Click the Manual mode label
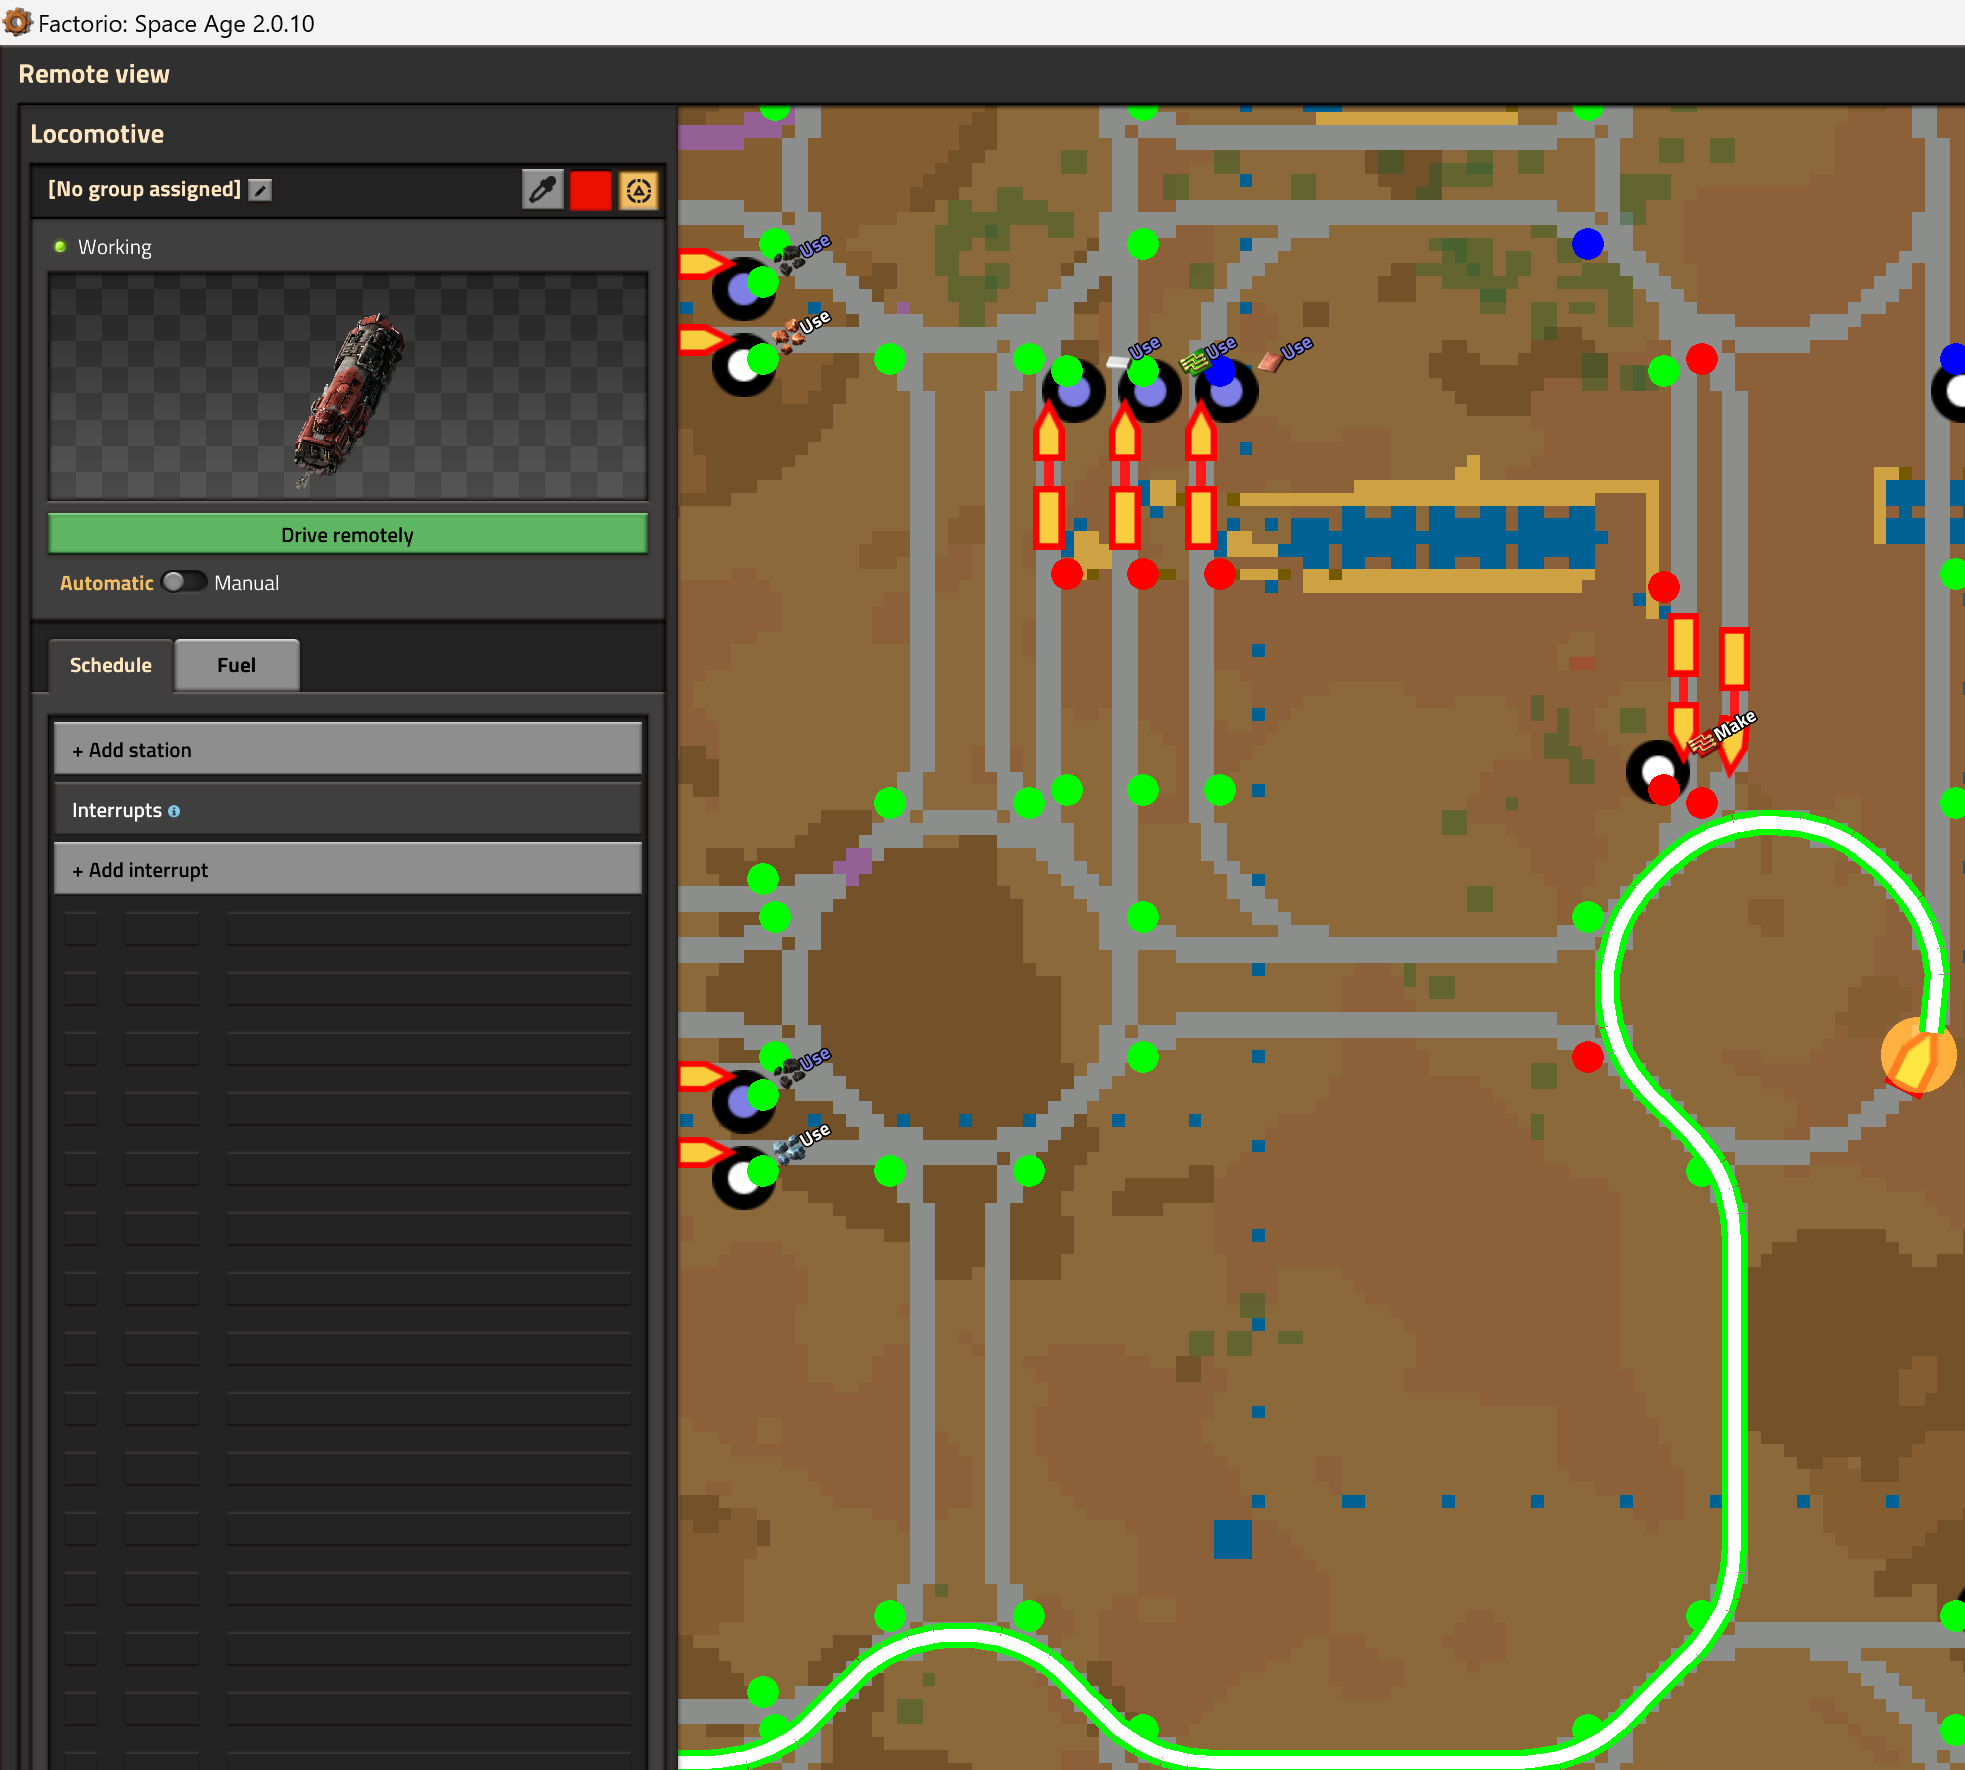 [x=247, y=583]
